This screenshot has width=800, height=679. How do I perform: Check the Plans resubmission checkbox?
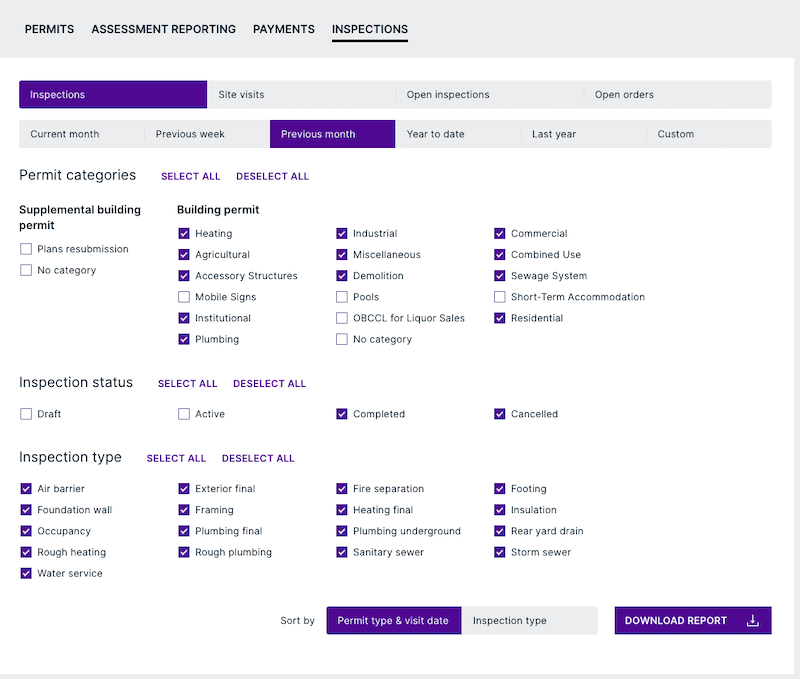pyautogui.click(x=26, y=249)
